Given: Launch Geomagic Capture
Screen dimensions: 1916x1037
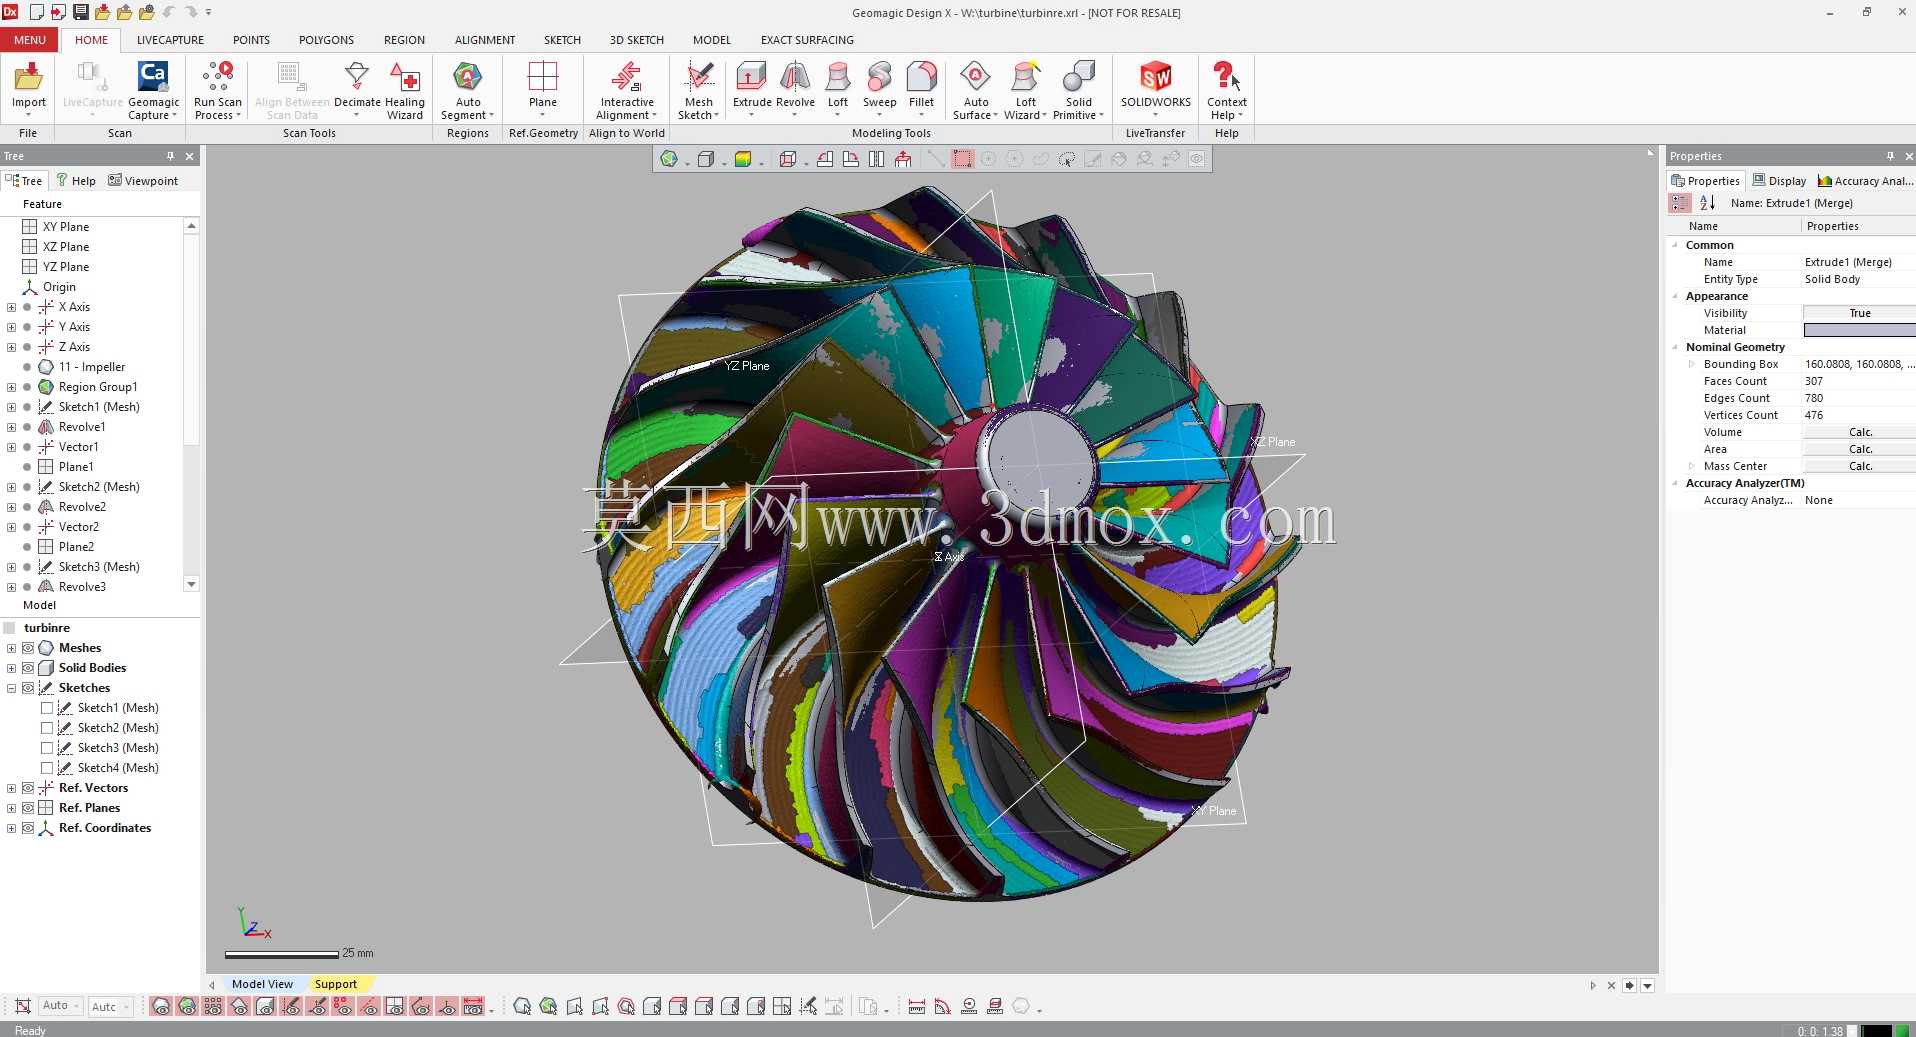Looking at the screenshot, I should click(153, 89).
